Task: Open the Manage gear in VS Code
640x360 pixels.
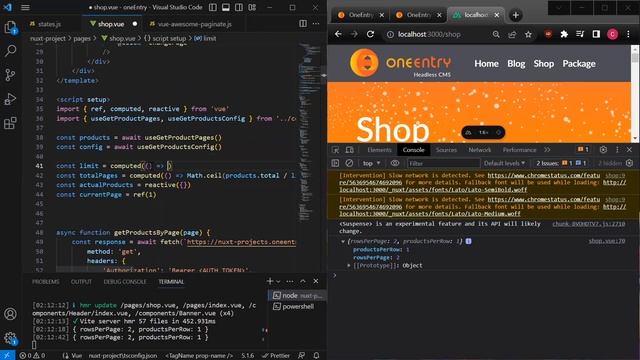Action: [10, 338]
